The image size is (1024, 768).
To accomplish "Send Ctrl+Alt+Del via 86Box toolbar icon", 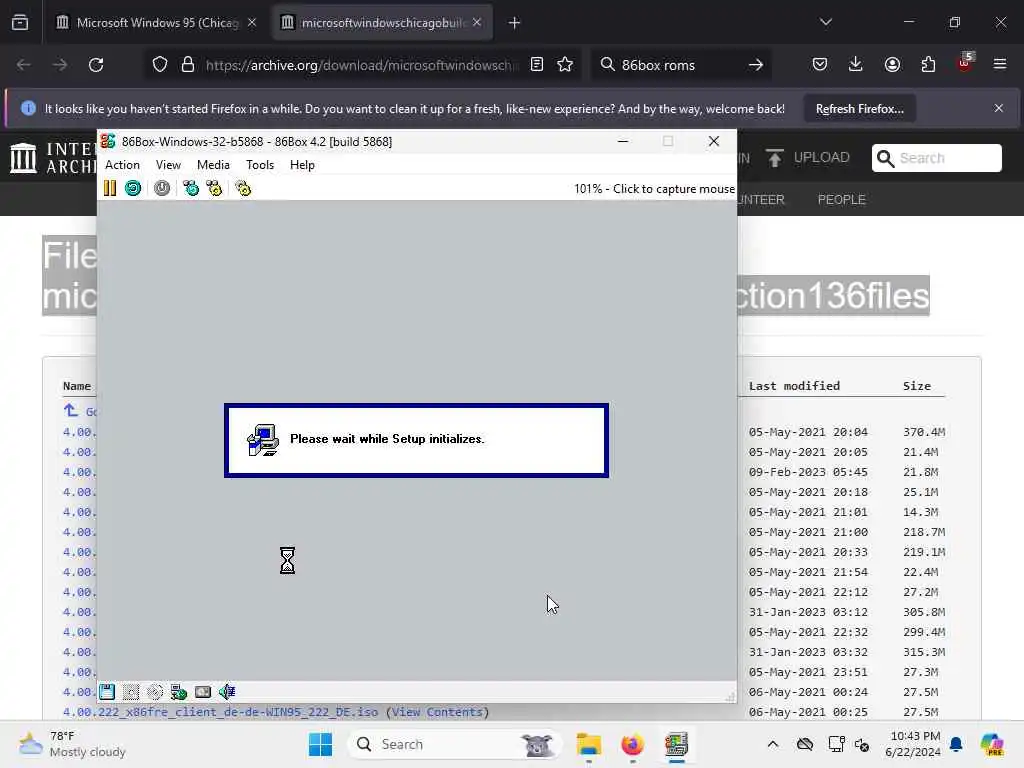I will click(x=191, y=189).
